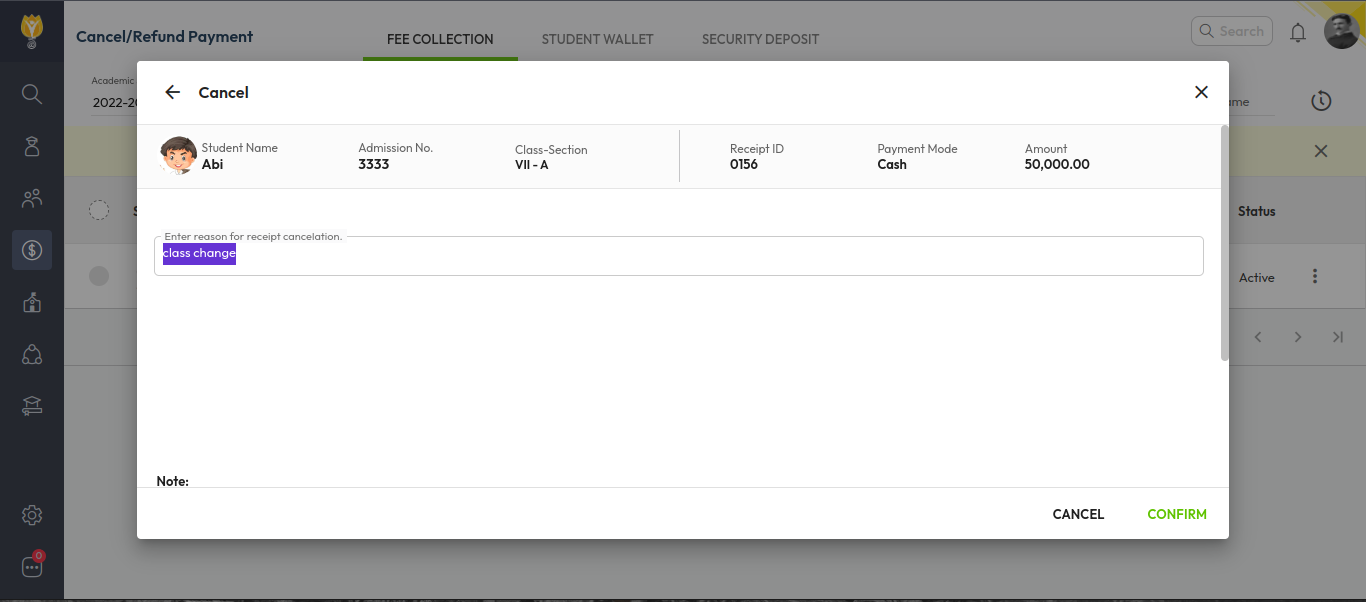The height and width of the screenshot is (602, 1366).
Task: Open the fee dollar icon in sidebar
Action: (32, 250)
